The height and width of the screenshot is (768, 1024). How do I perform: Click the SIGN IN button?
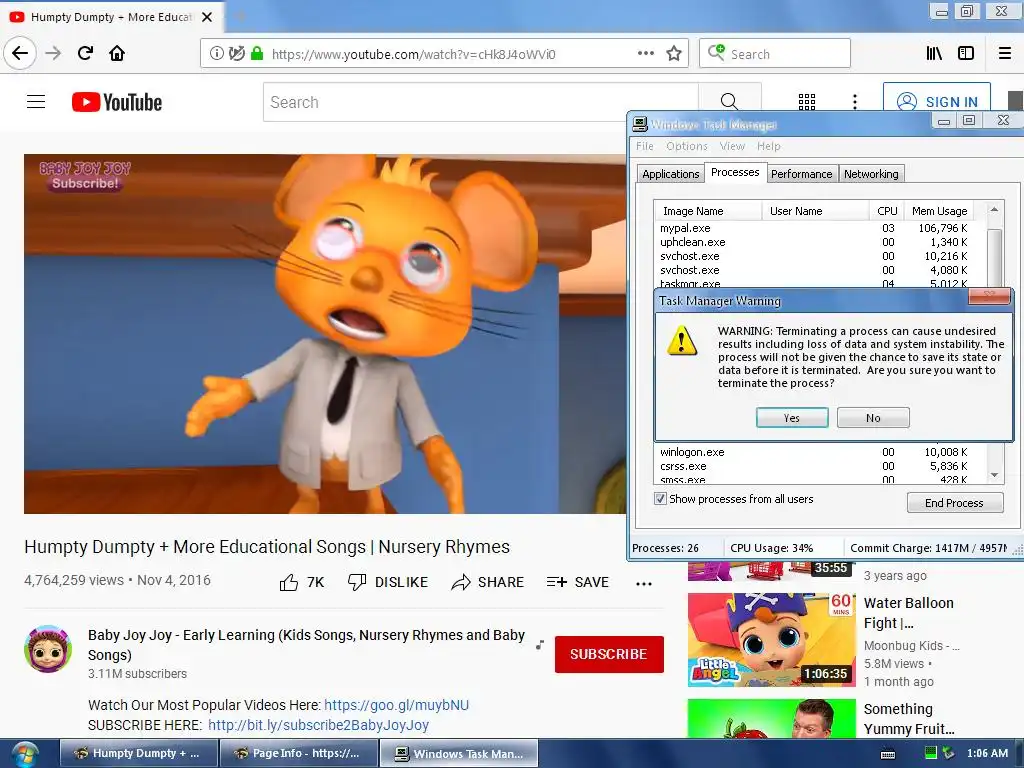pyautogui.click(x=937, y=102)
